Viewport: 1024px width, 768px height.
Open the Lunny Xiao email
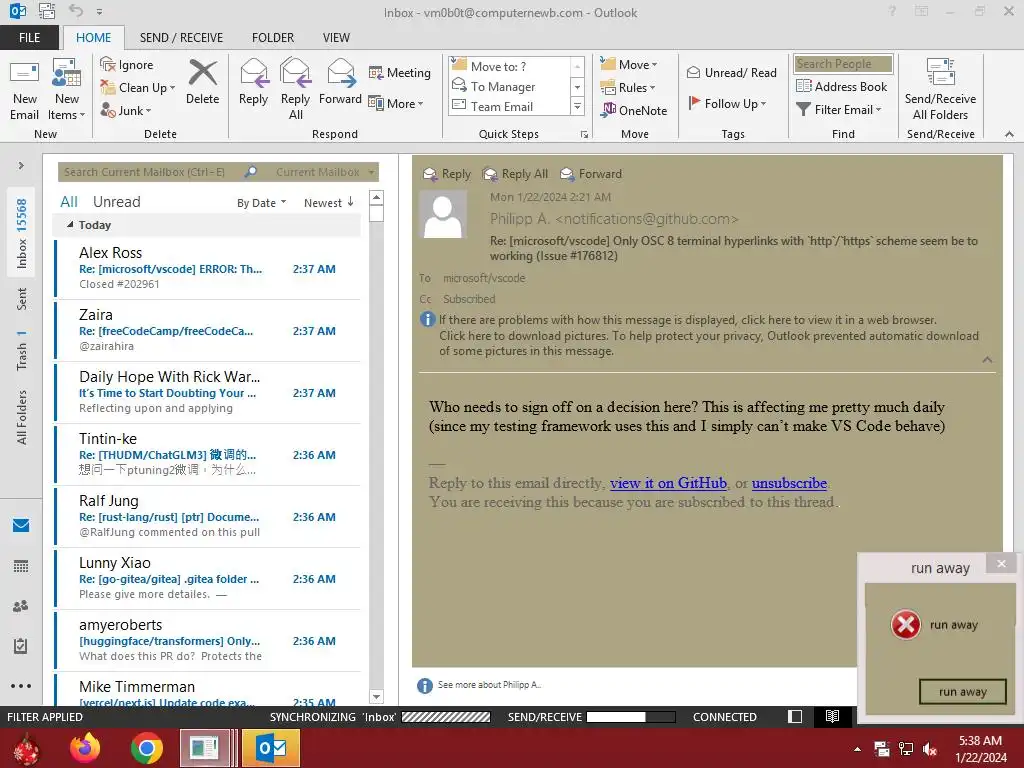coord(208,578)
